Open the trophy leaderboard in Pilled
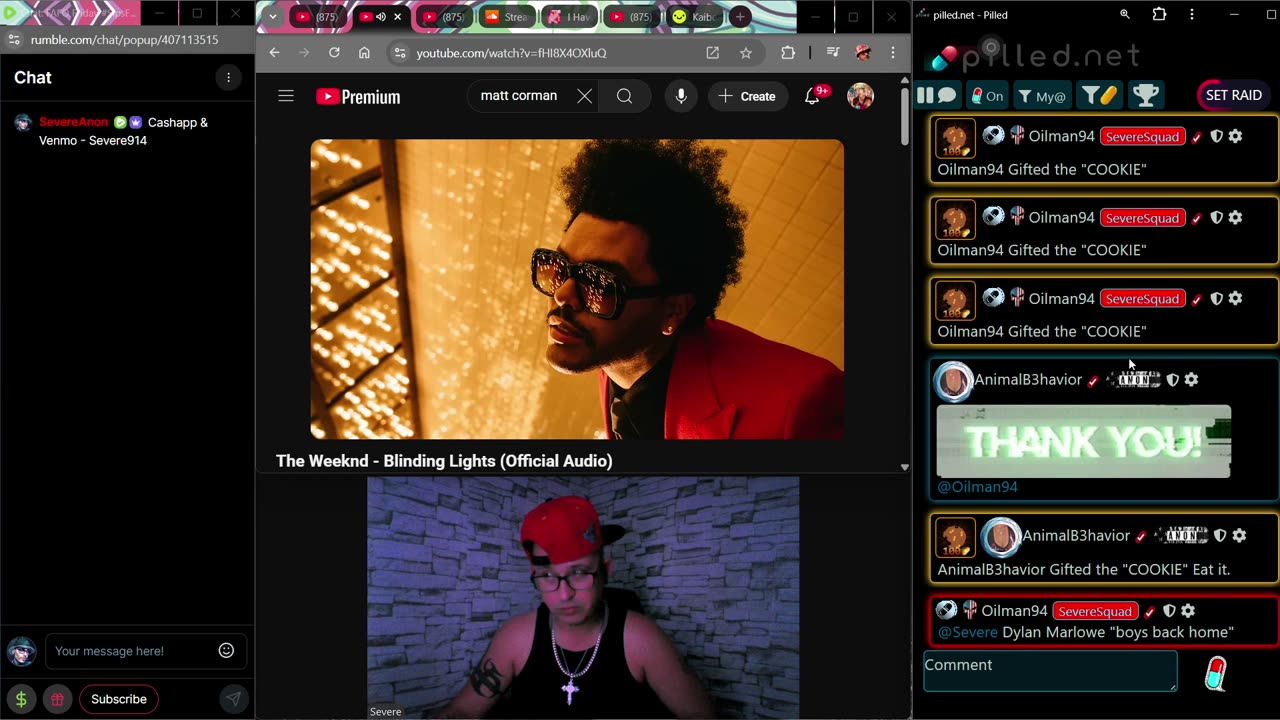The image size is (1280, 720). 1146,95
